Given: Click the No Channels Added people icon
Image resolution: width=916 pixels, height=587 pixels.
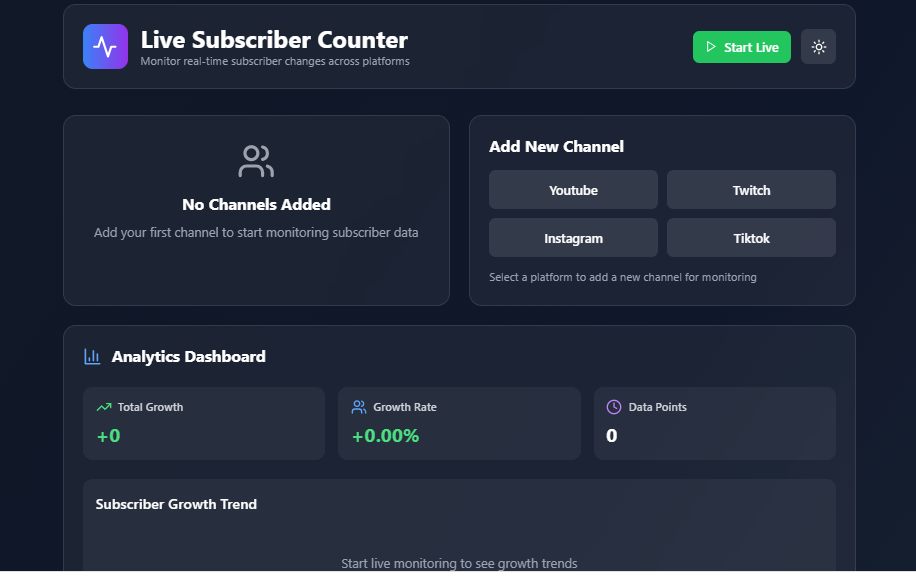Looking at the screenshot, I should (256, 160).
